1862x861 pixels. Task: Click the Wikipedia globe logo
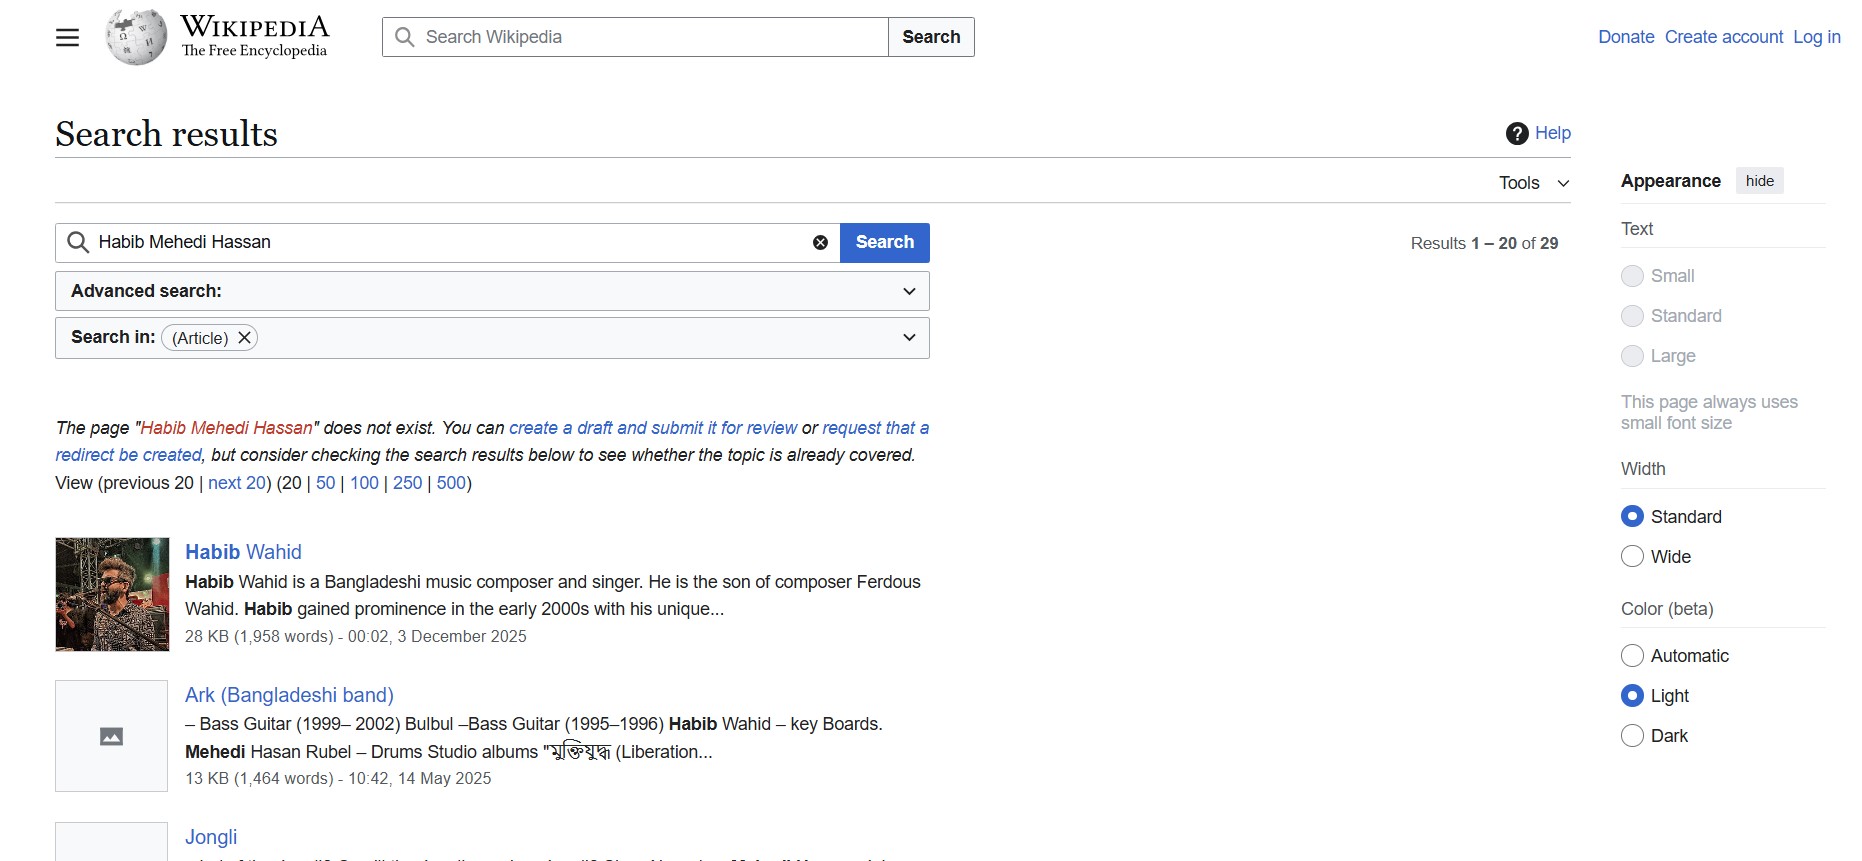(x=136, y=37)
